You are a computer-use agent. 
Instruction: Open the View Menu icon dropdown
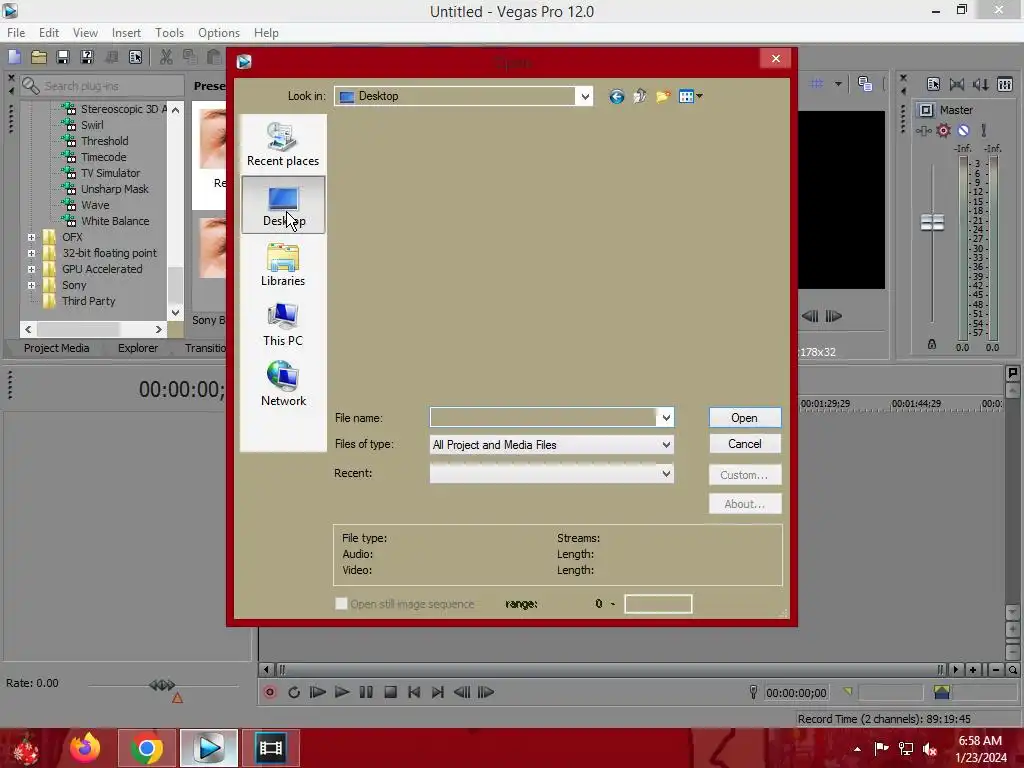(x=690, y=97)
